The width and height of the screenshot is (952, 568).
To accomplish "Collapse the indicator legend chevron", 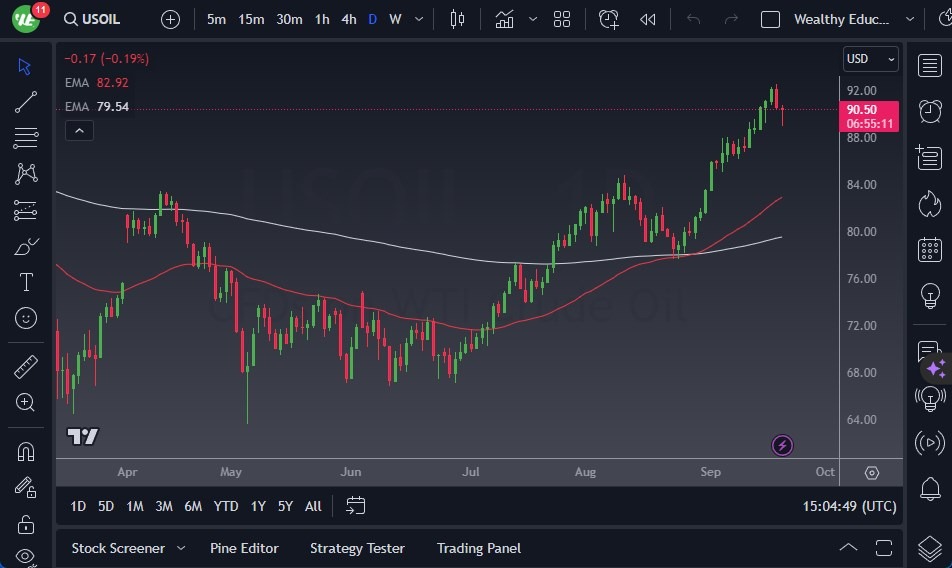I will click(x=79, y=130).
